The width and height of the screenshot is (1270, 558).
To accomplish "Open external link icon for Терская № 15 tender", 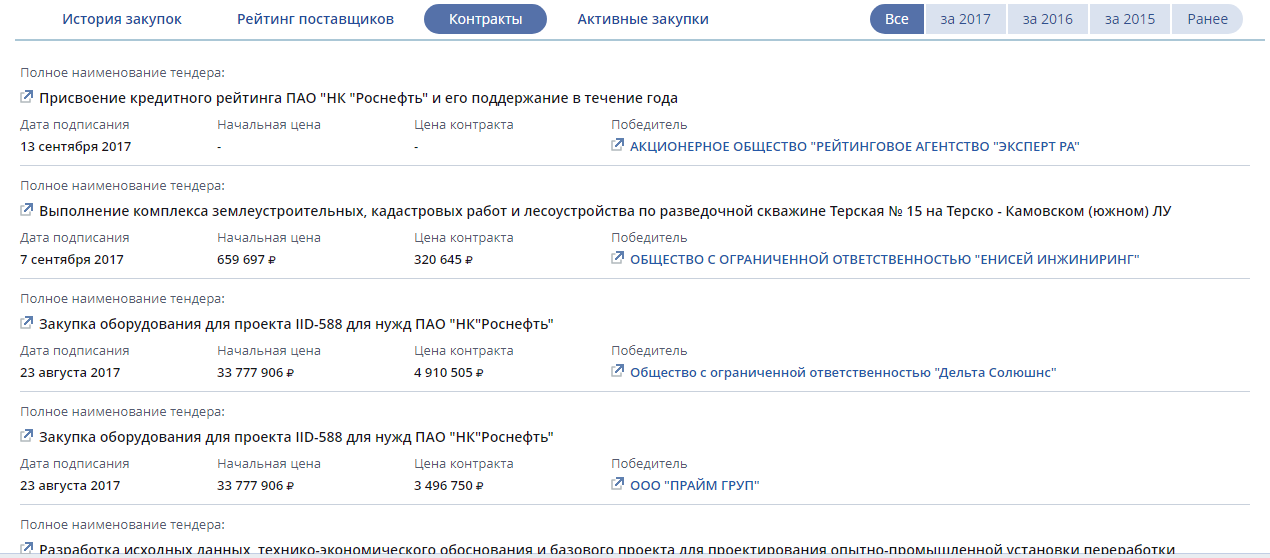I will pos(27,210).
